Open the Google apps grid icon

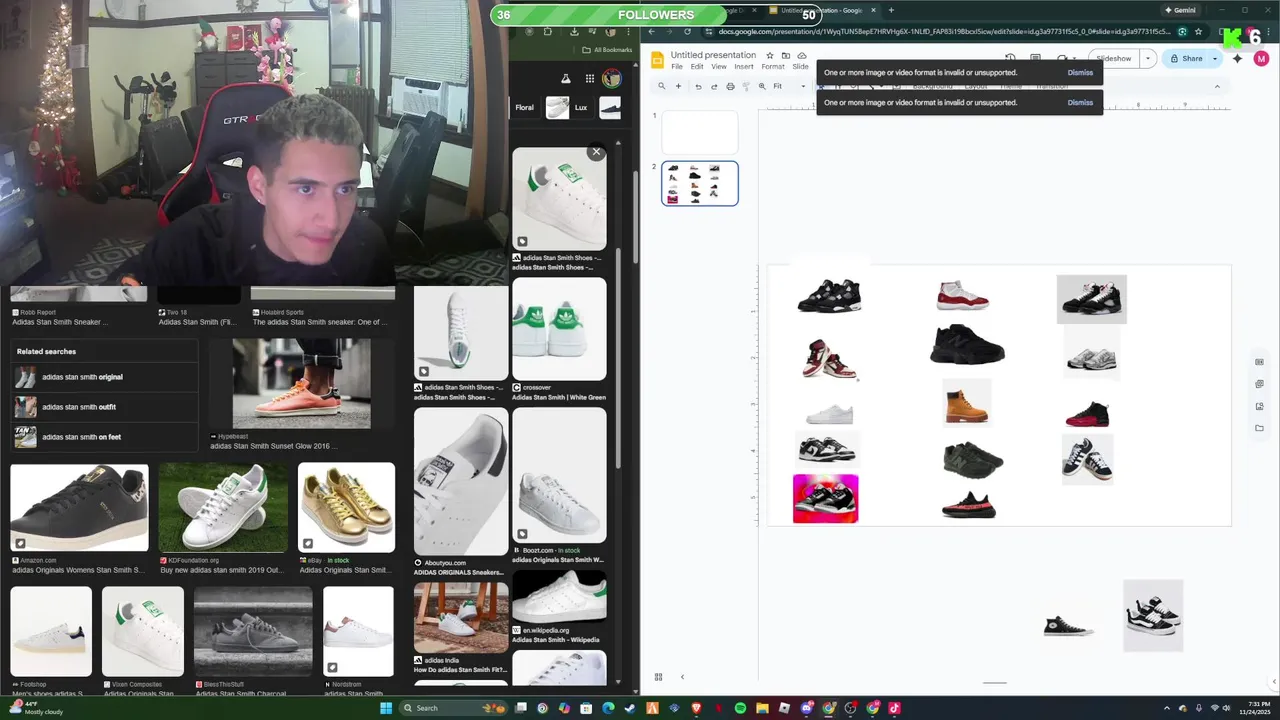pos(590,79)
